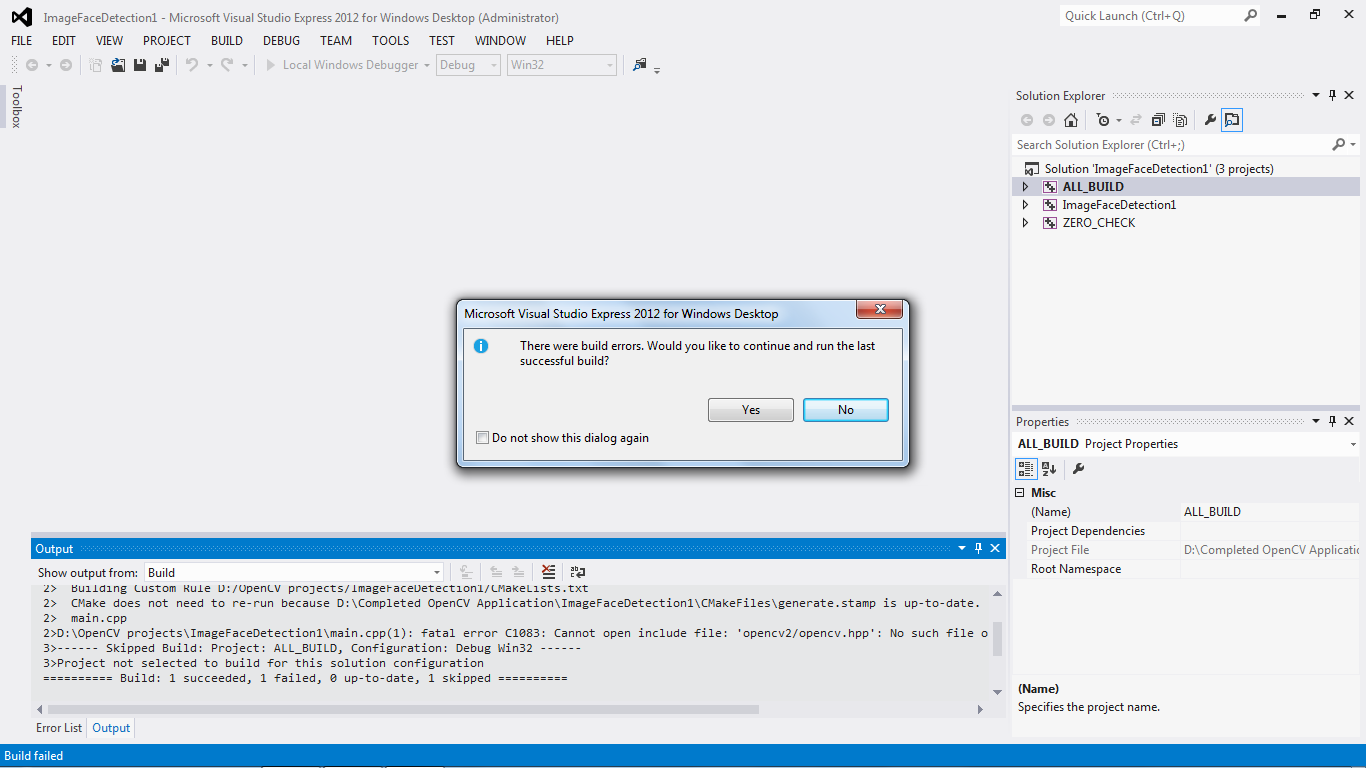1366x768 pixels.
Task: Expand the ImageFaceDetection1 project
Action: tap(1025, 205)
